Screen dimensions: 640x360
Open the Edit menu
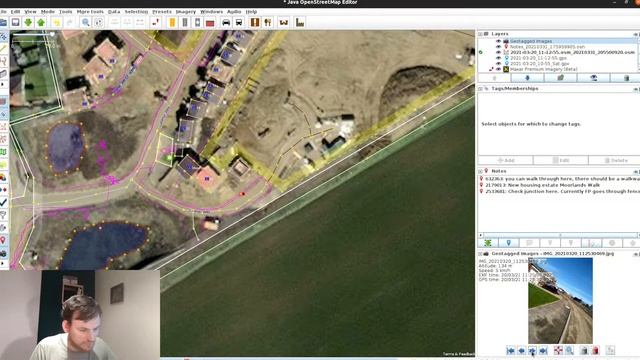16,12
